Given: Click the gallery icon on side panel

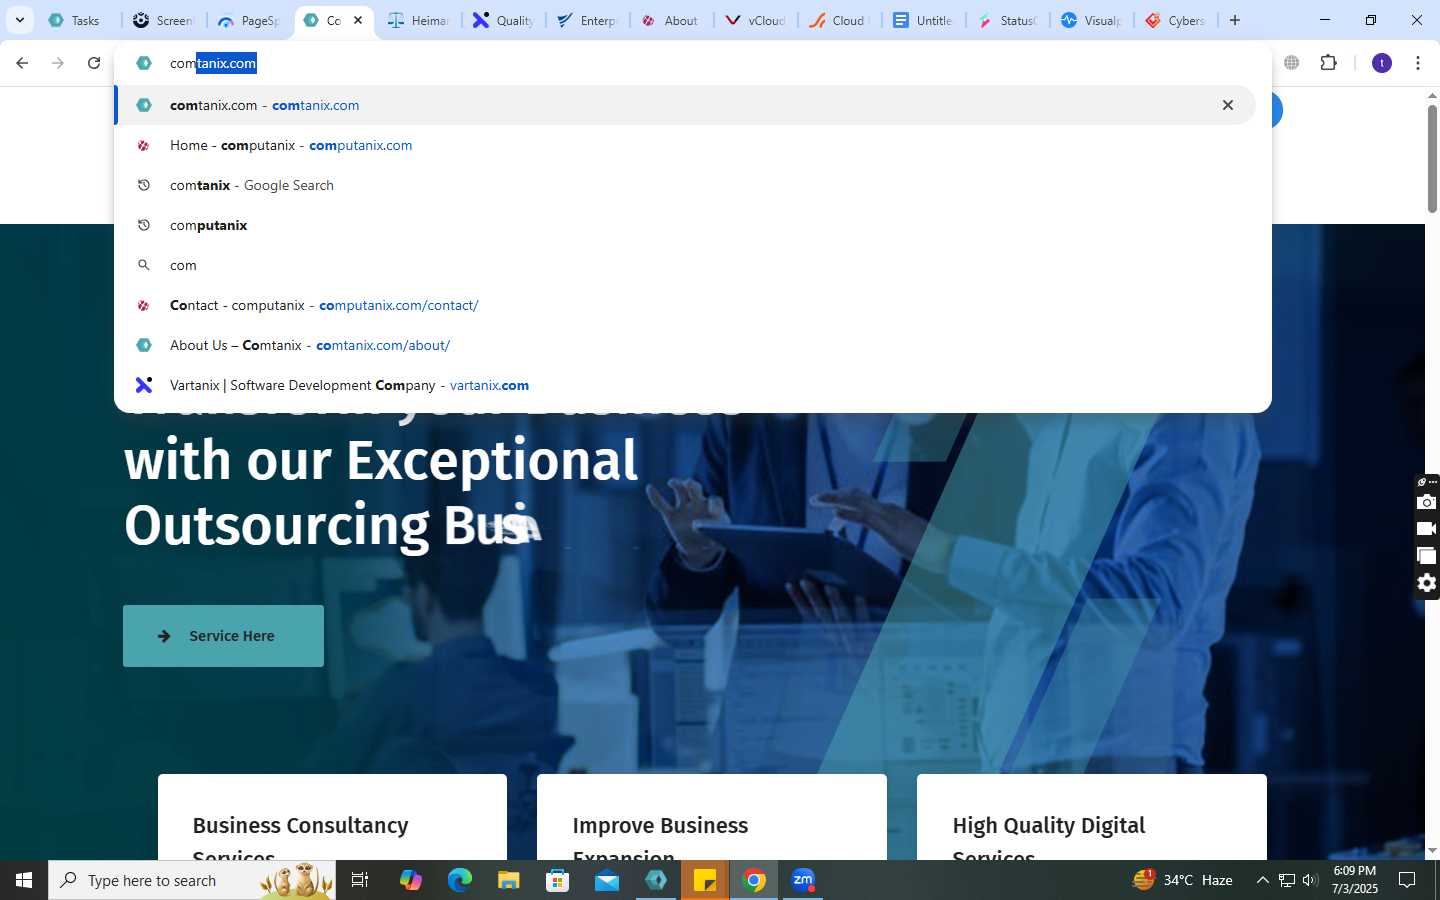Looking at the screenshot, I should (1427, 556).
